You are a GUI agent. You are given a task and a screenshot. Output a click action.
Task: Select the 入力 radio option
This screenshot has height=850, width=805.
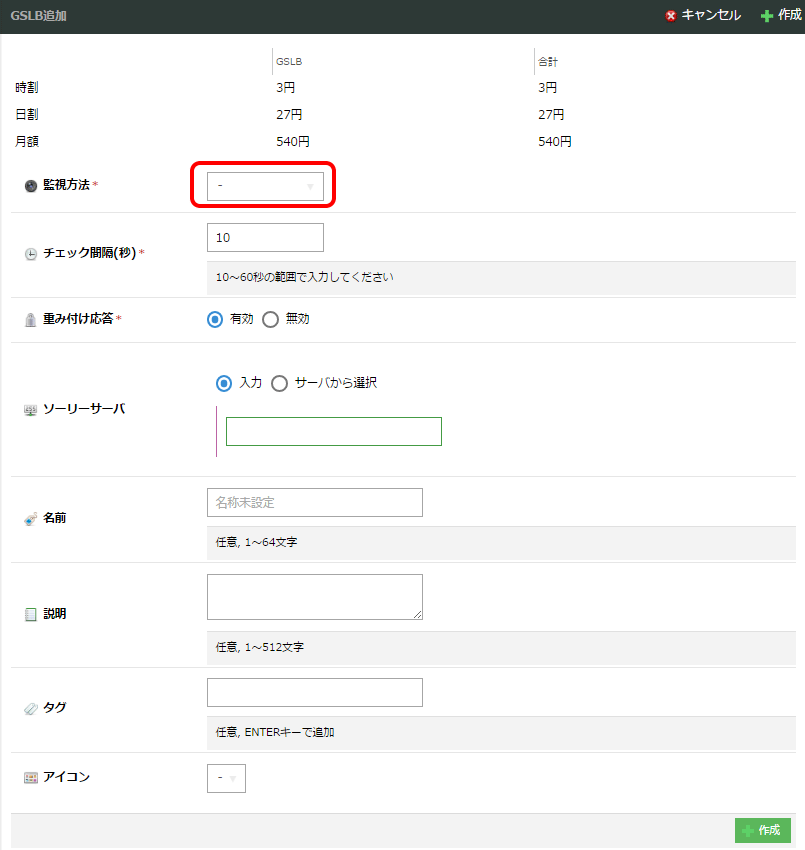(224, 383)
